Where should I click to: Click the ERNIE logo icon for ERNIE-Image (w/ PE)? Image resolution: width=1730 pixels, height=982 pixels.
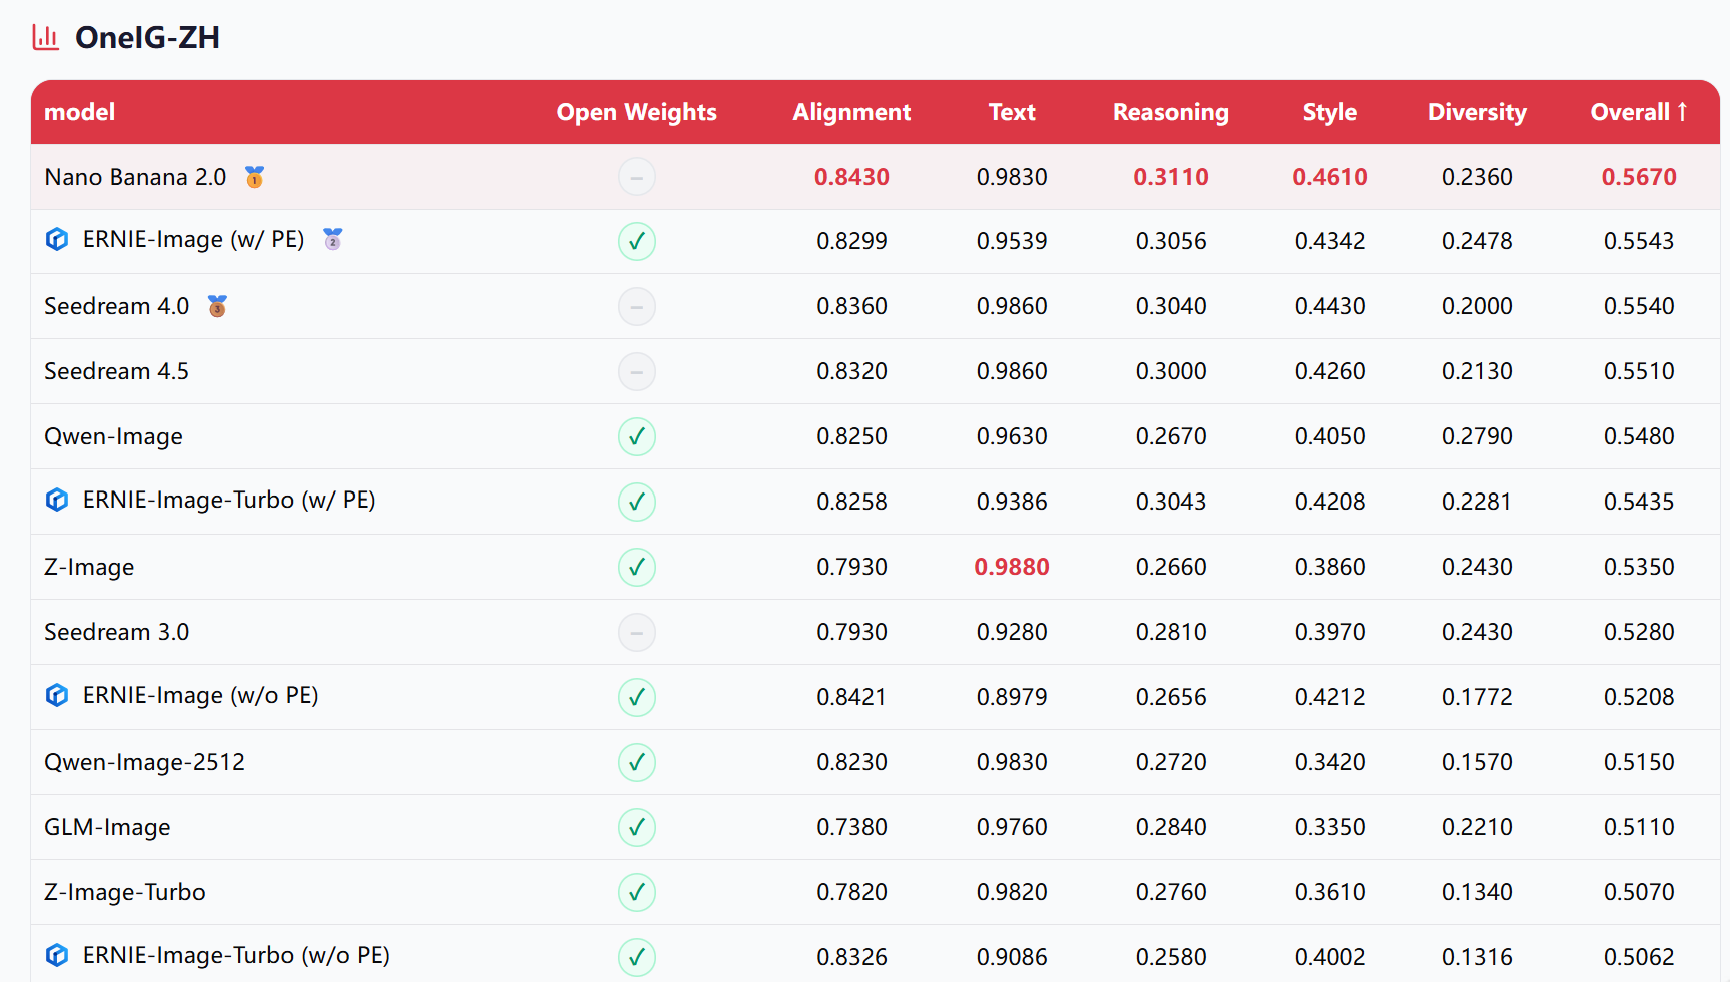(57, 239)
